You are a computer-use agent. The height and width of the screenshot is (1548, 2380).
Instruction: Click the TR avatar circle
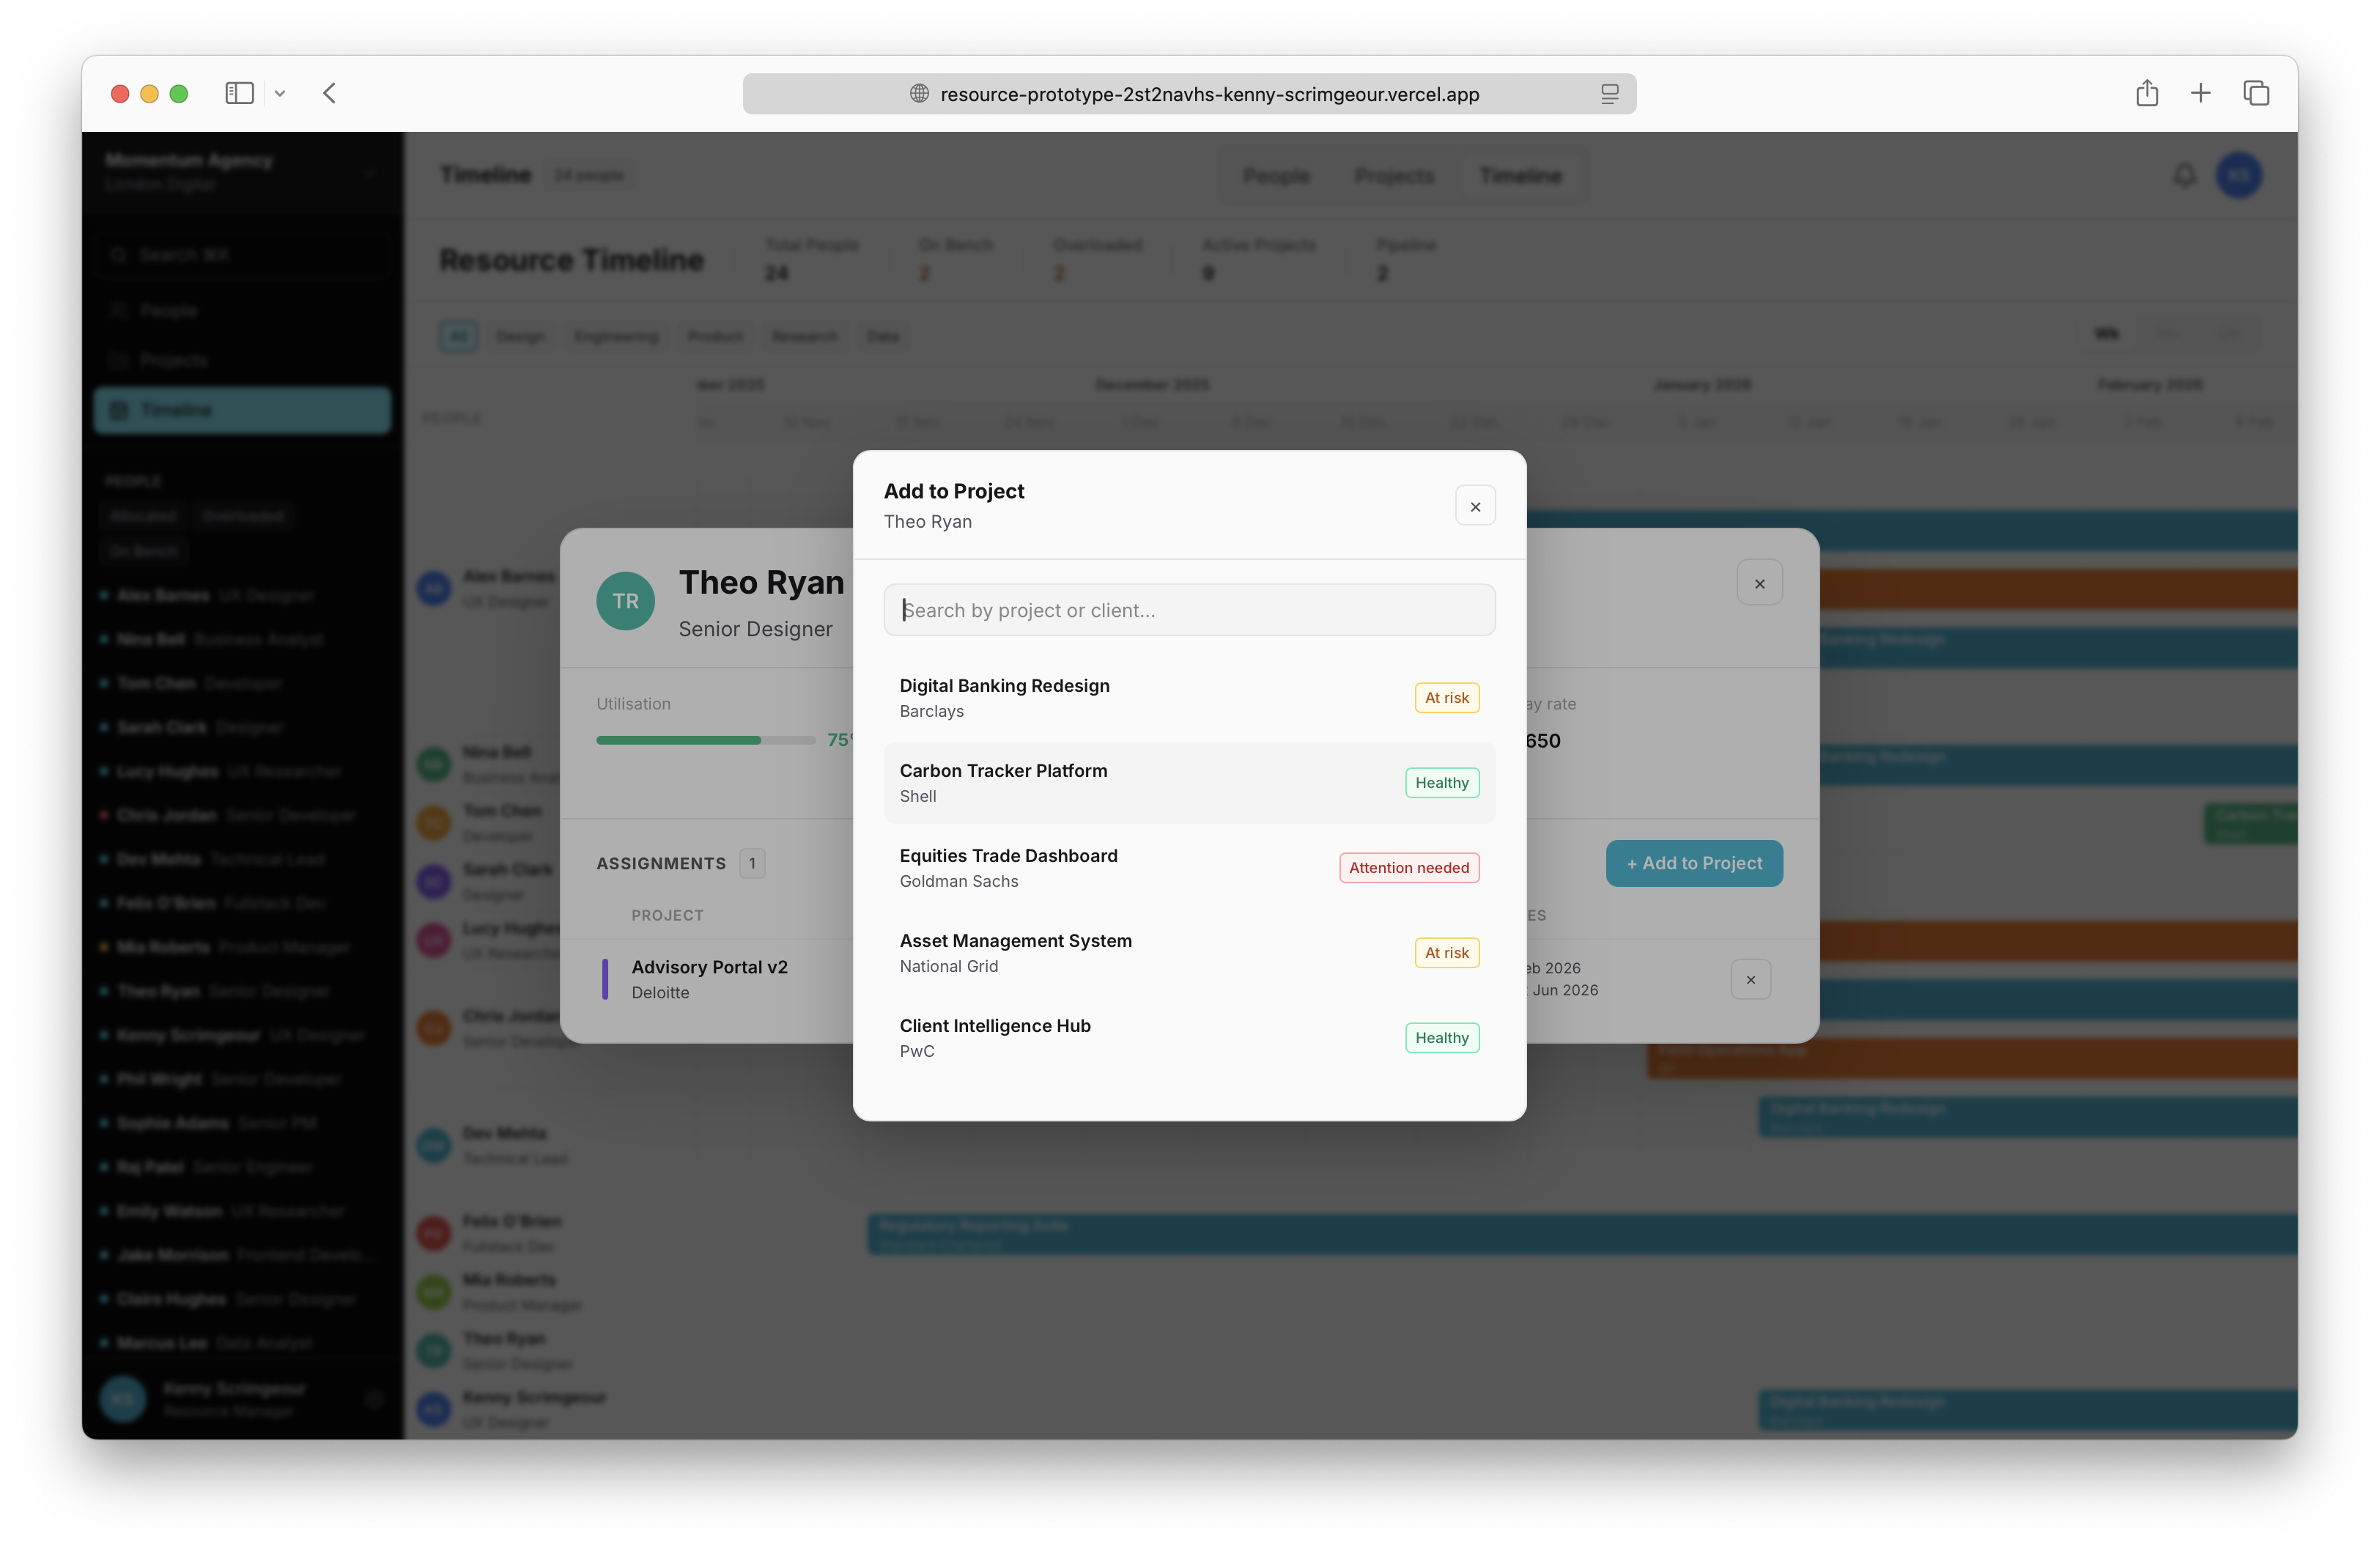pyautogui.click(x=625, y=600)
